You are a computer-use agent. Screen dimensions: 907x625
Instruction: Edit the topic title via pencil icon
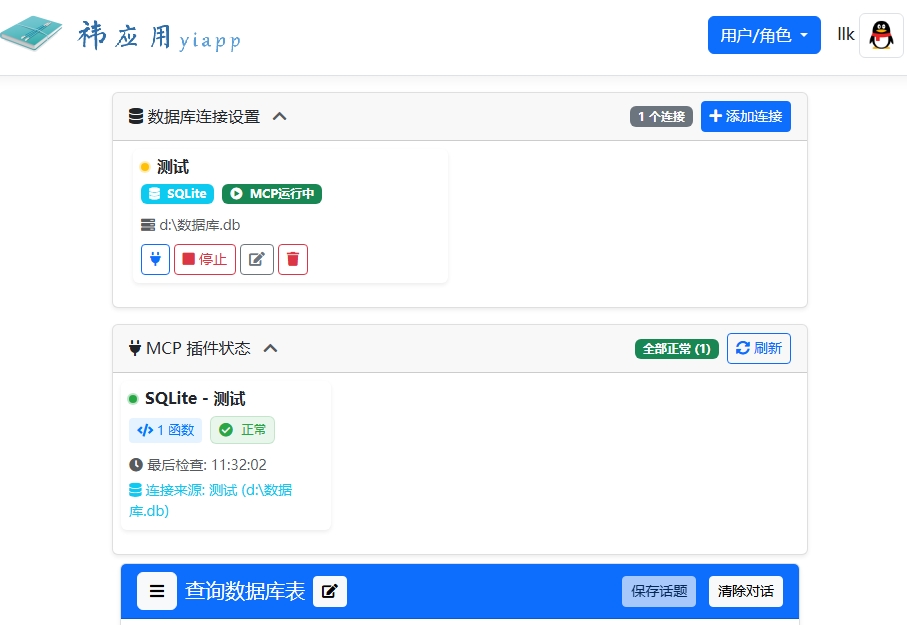pyautogui.click(x=330, y=591)
